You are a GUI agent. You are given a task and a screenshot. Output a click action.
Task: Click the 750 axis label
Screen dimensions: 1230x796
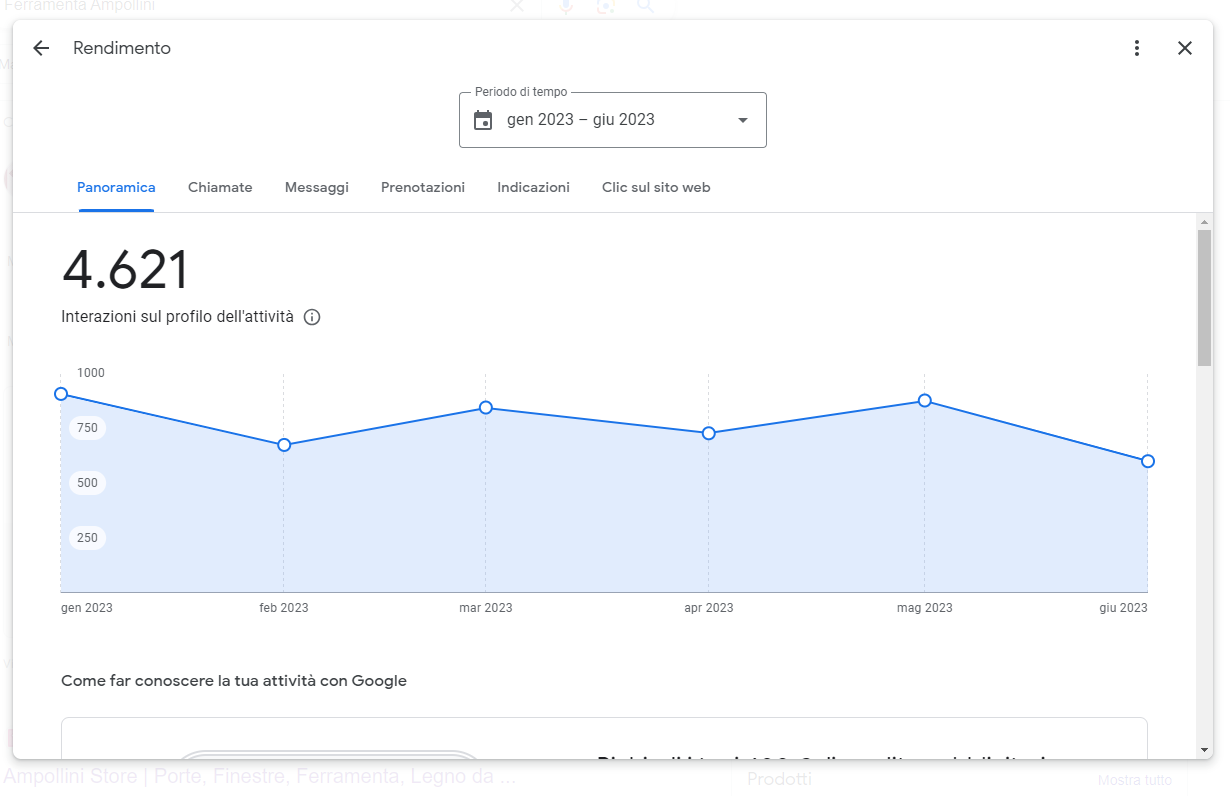point(87,428)
